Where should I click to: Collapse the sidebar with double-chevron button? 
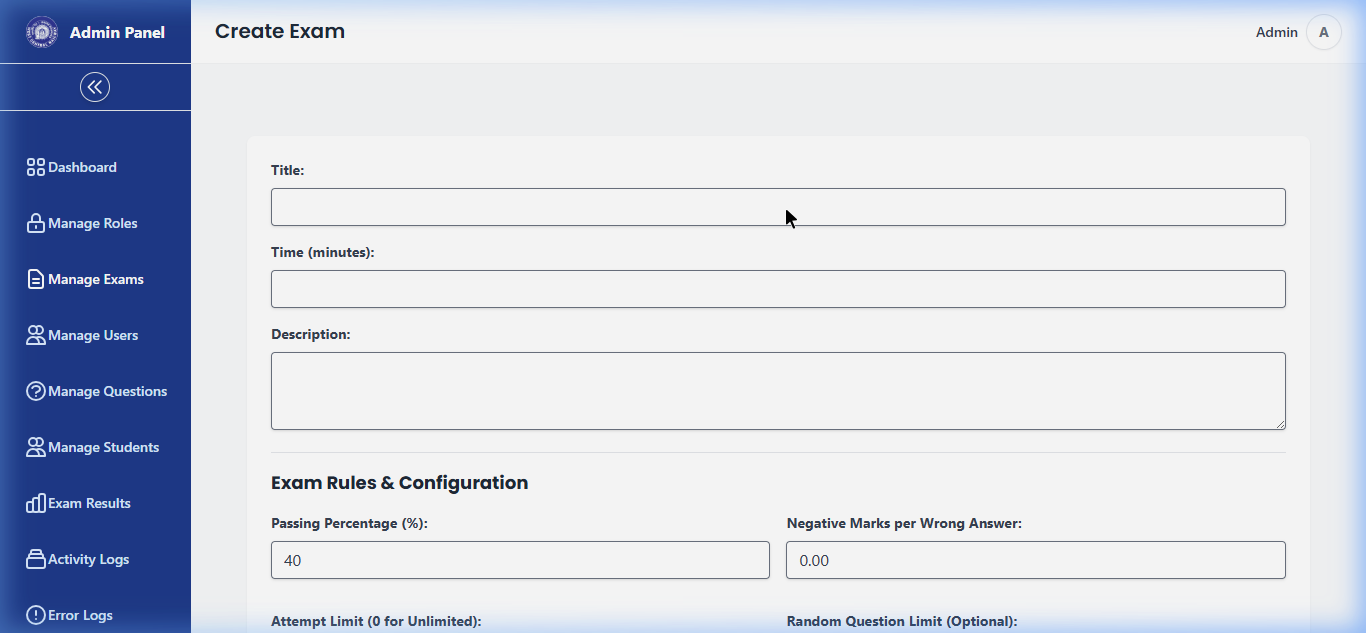click(95, 87)
